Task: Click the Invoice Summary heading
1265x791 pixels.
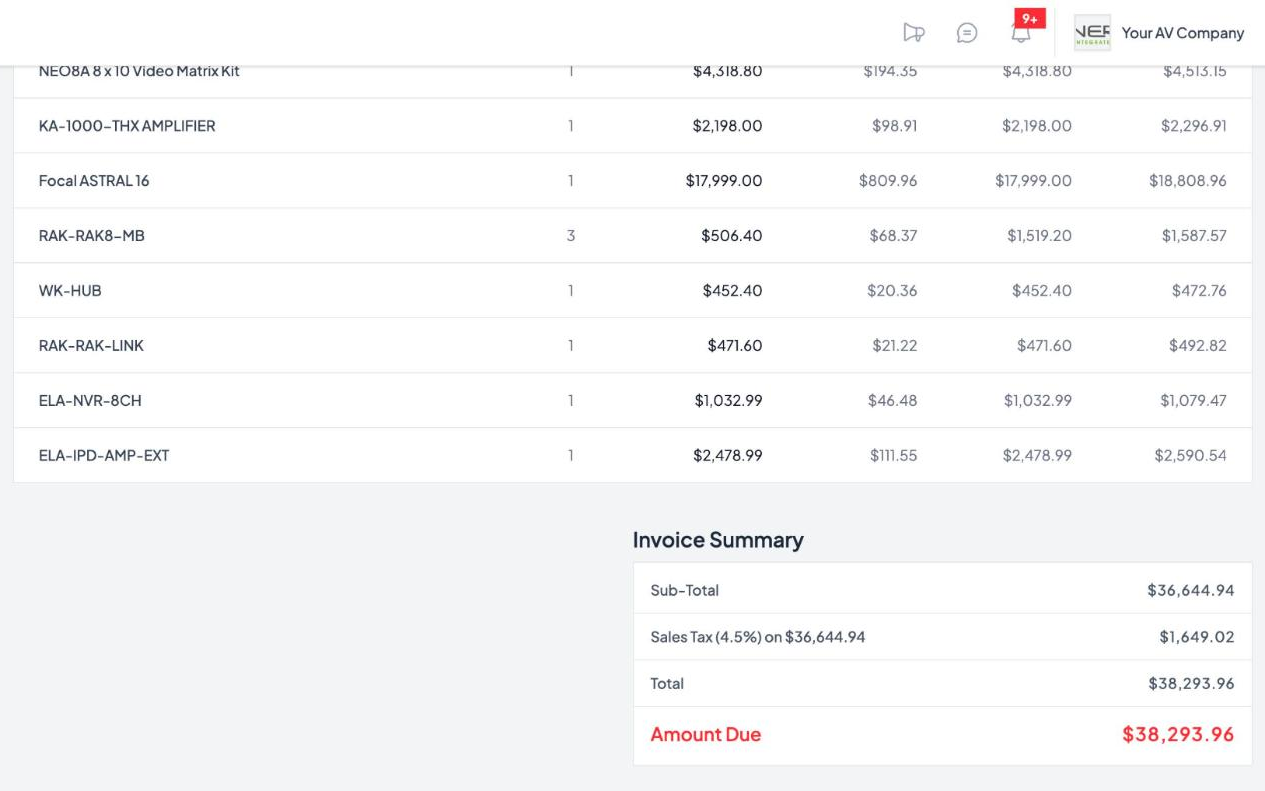Action: point(718,540)
